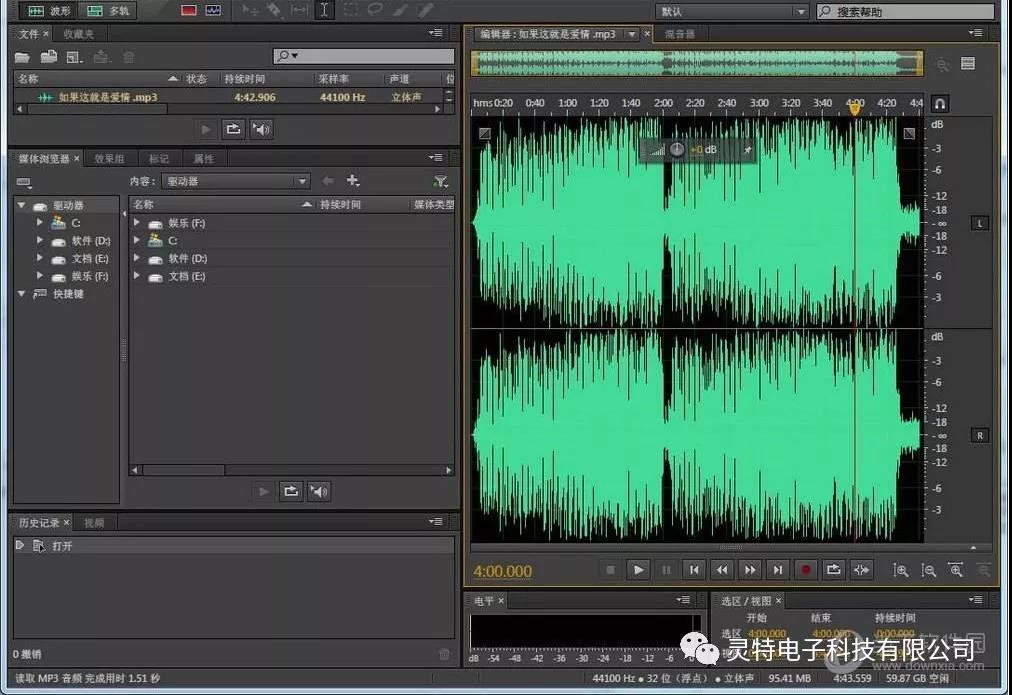
Task: Switch to the 收藏夹 tab
Action: point(79,34)
